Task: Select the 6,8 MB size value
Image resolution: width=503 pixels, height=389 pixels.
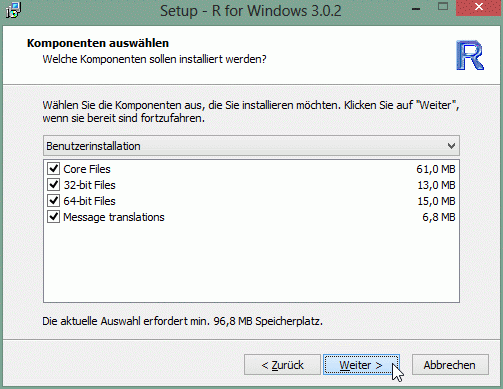Action: (439, 217)
